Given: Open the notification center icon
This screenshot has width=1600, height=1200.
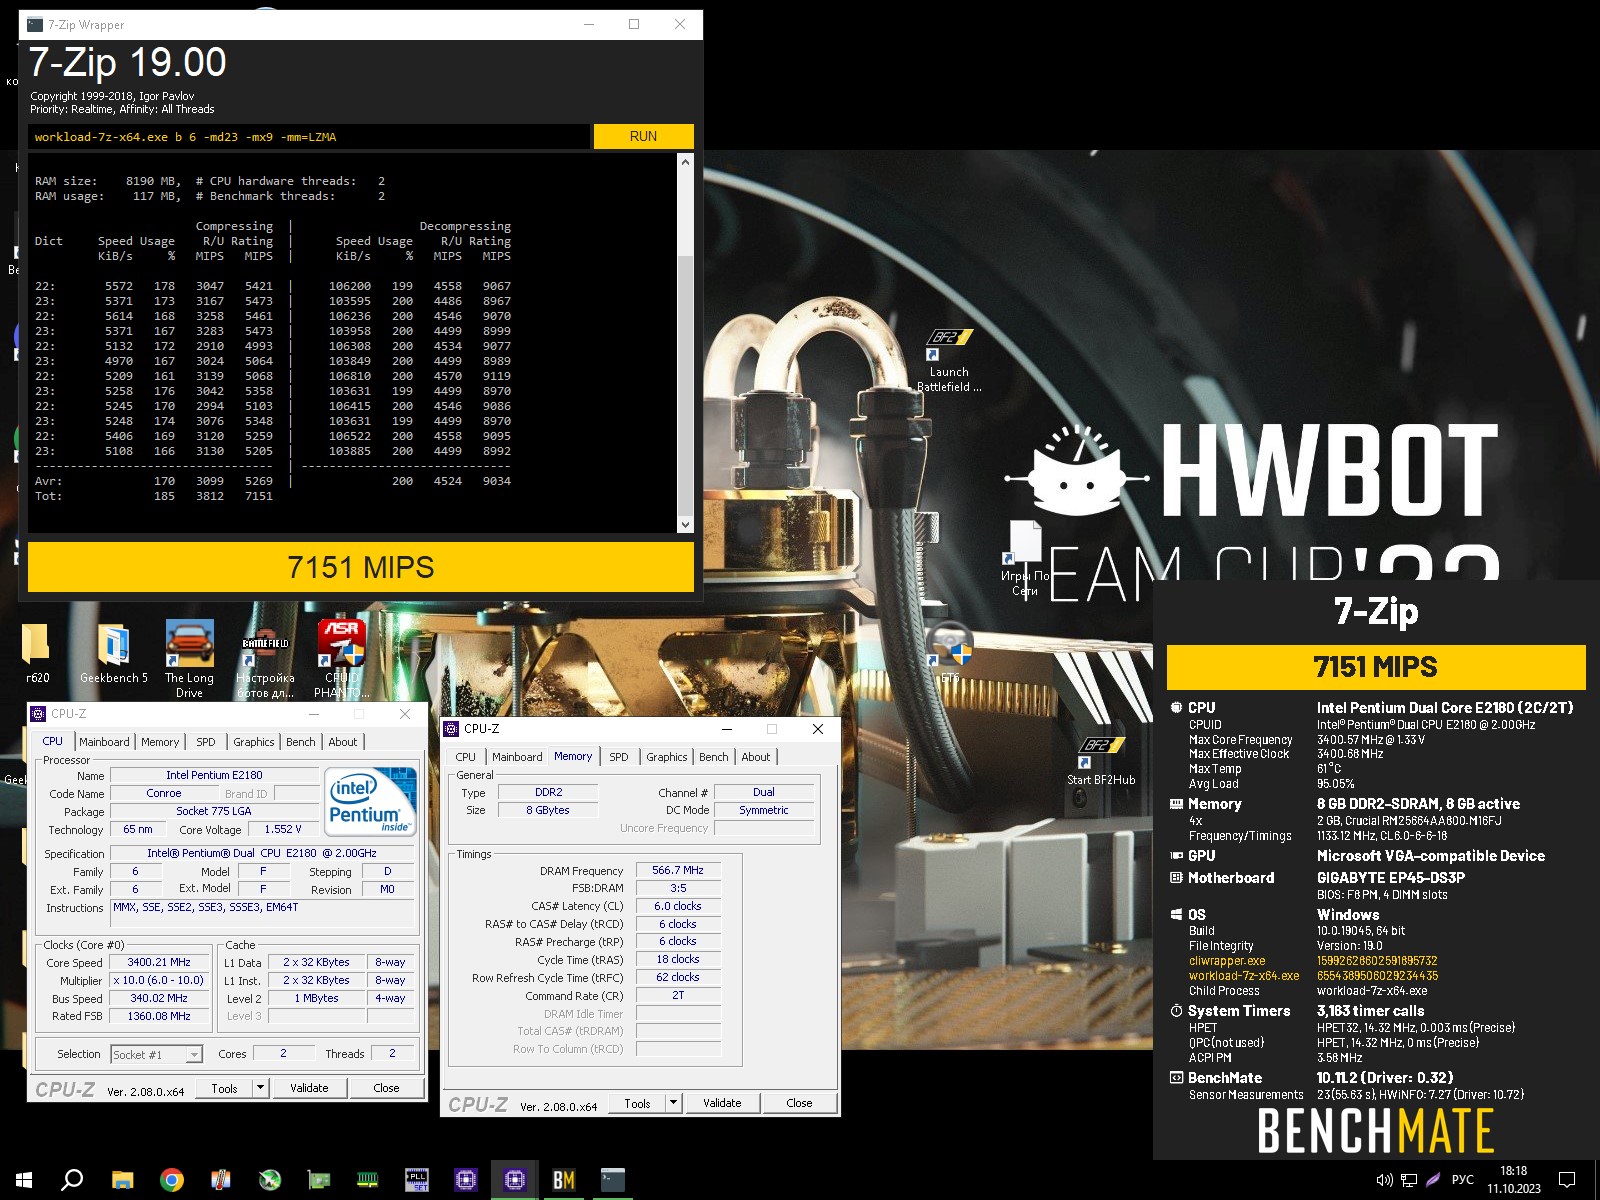Looking at the screenshot, I should point(1567,1180).
